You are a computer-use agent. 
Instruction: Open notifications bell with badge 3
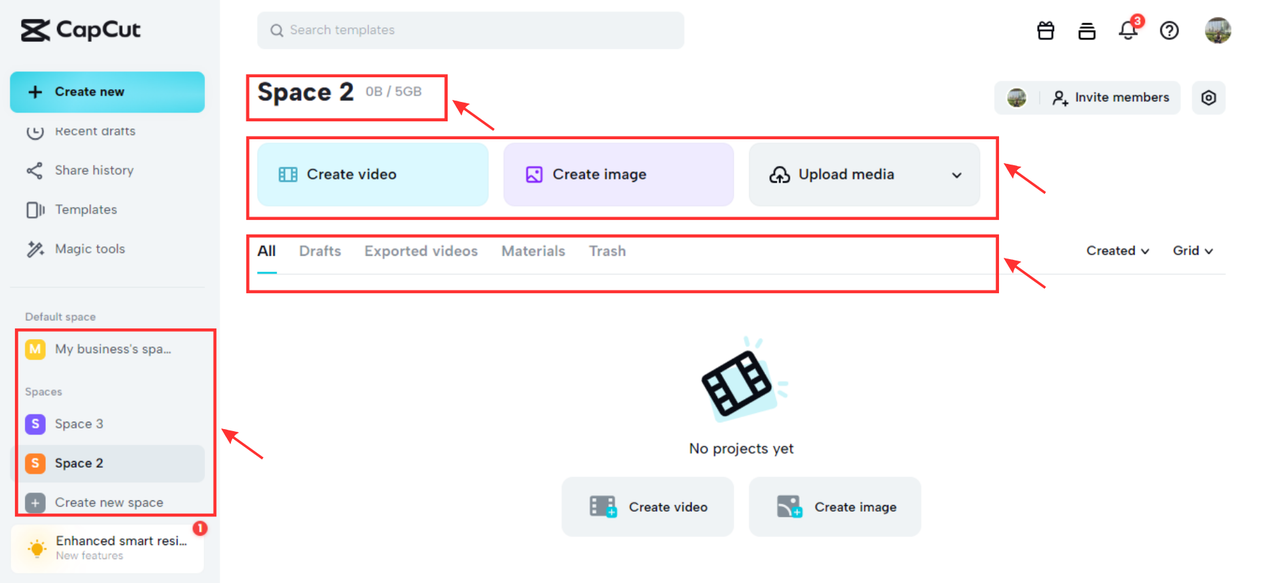[1128, 30]
